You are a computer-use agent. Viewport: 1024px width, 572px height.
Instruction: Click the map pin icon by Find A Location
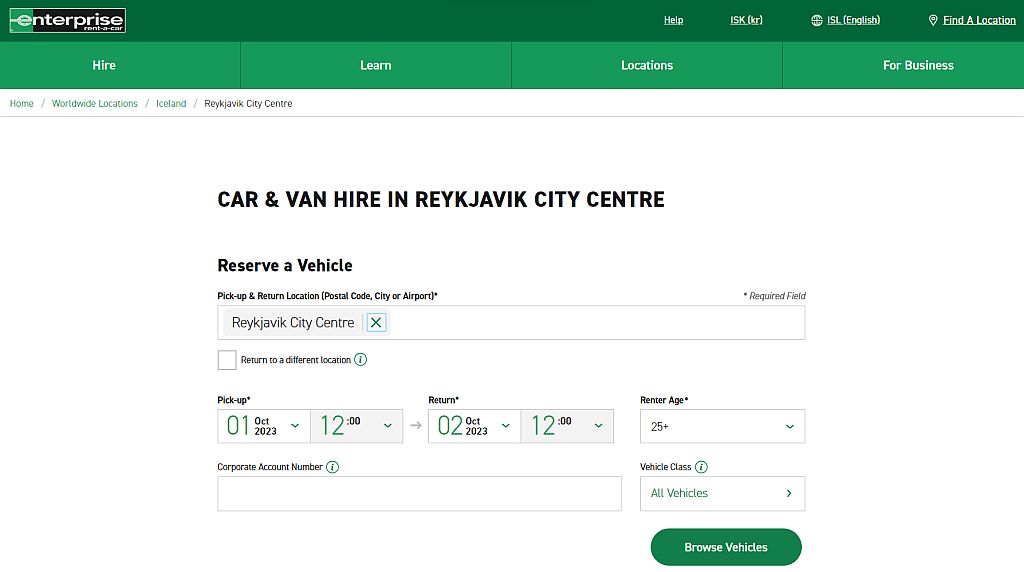(933, 20)
